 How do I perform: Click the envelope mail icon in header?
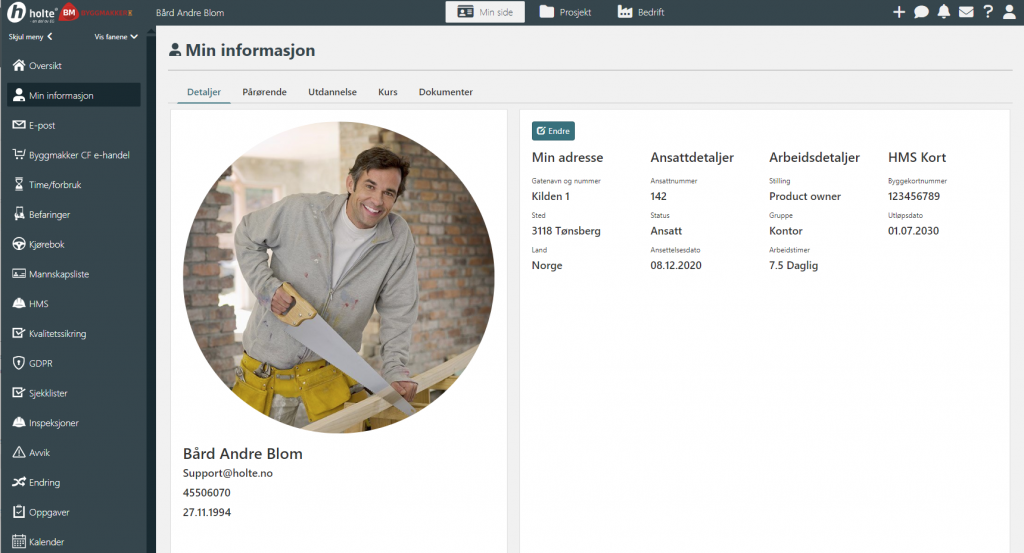pos(965,12)
